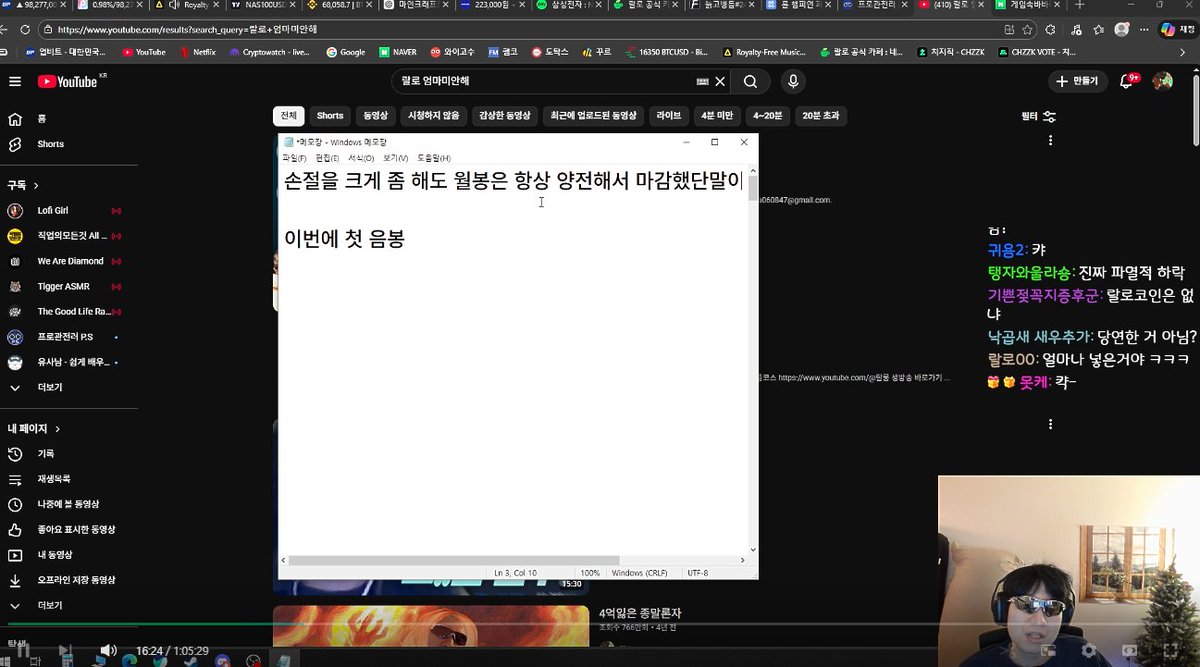Open the Google bookmark
Image resolution: width=1200 pixels, height=667 pixels.
pyautogui.click(x=346, y=52)
